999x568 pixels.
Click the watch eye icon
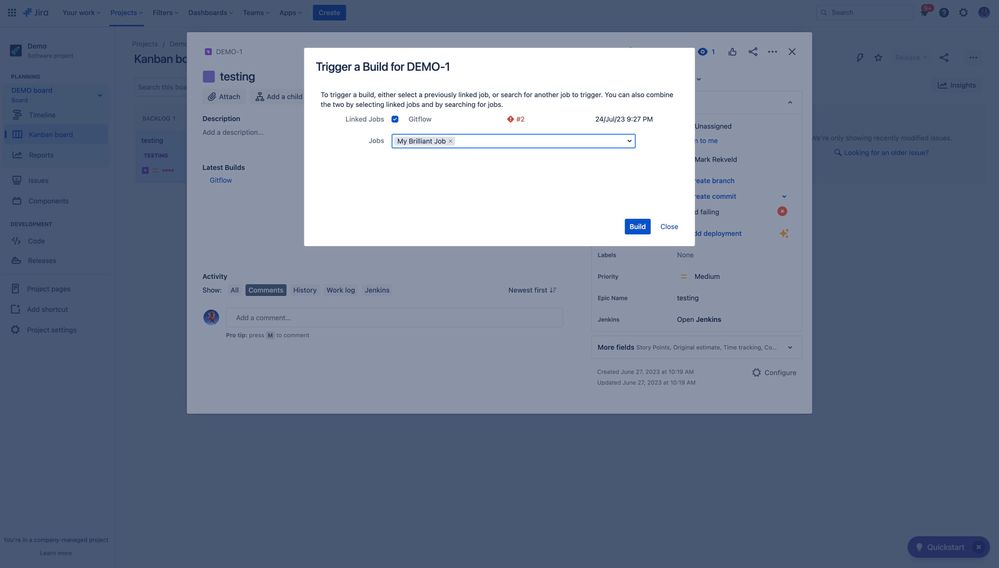(x=703, y=52)
